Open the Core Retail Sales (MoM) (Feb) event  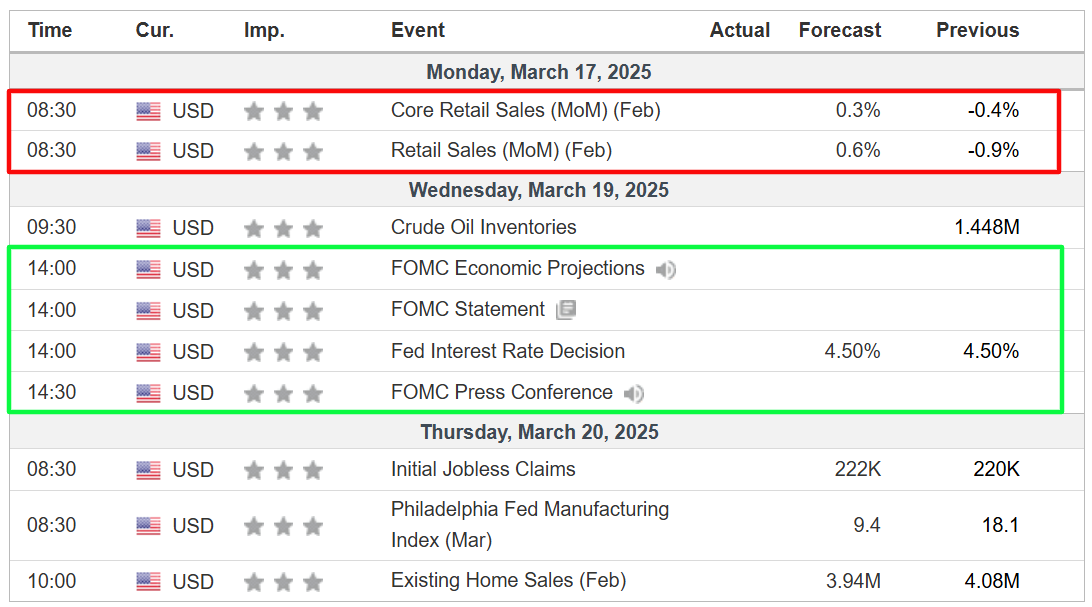pos(526,110)
